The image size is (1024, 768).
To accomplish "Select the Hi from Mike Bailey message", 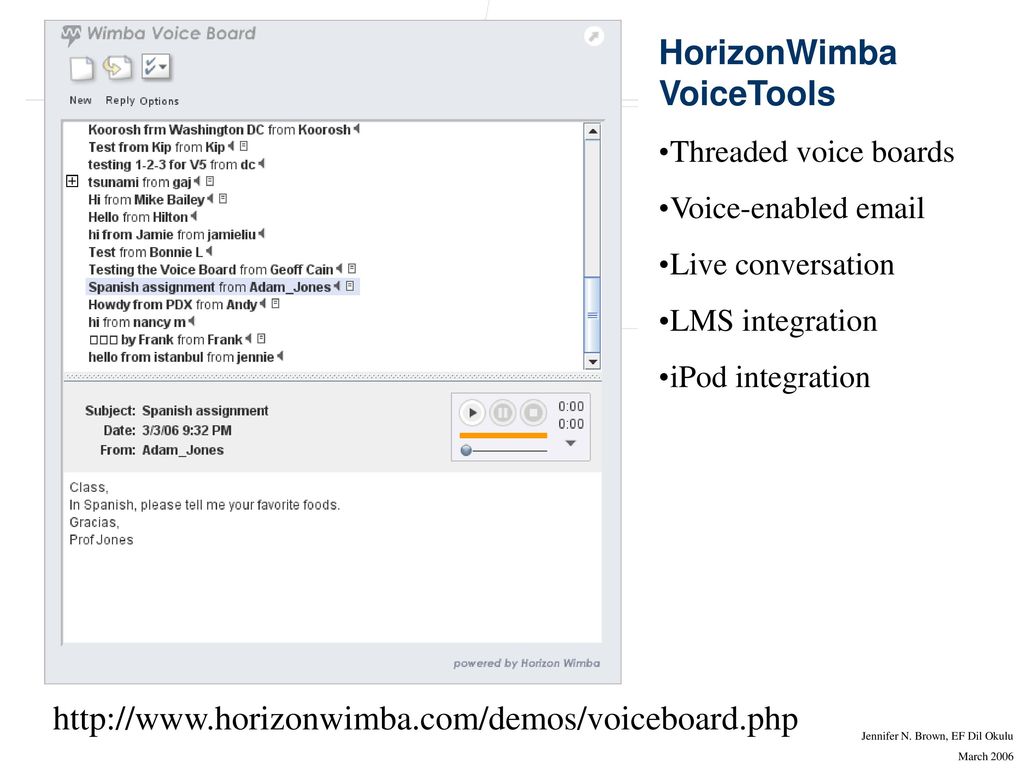I will tap(157, 200).
